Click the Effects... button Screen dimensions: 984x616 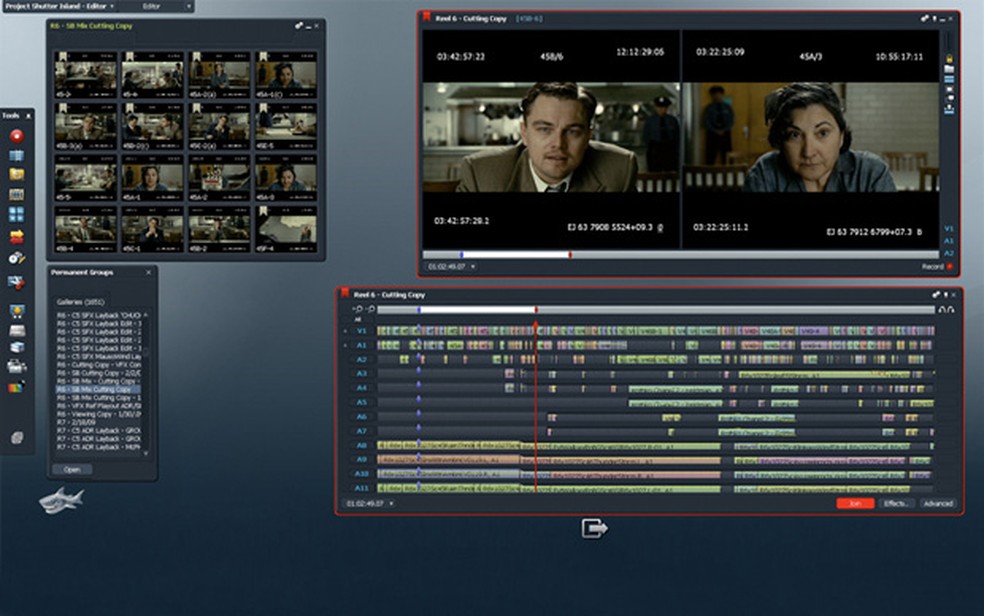click(x=896, y=503)
